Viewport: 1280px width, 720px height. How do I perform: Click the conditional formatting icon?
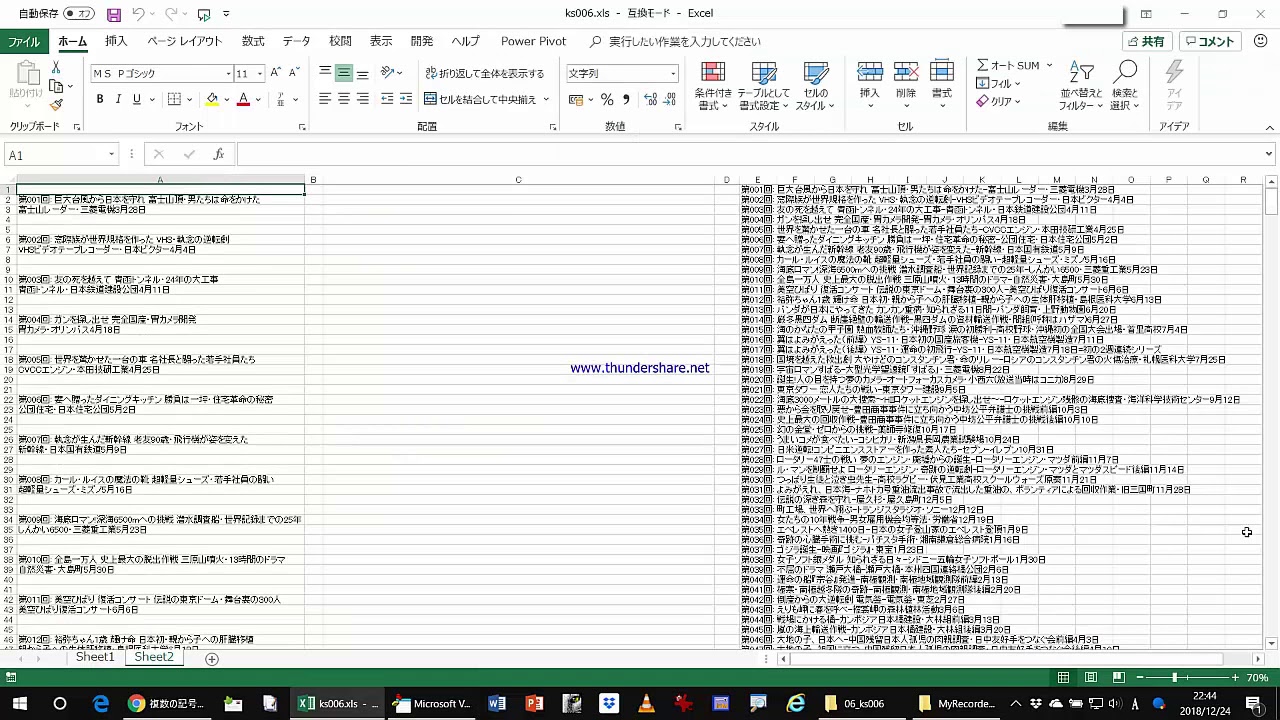coord(713,75)
